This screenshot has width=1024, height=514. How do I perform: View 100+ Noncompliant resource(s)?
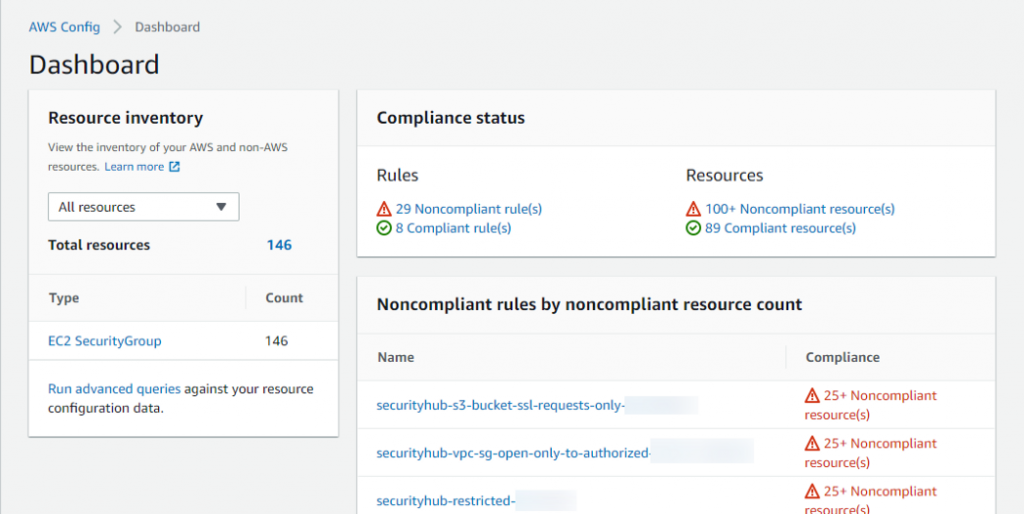[799, 209]
